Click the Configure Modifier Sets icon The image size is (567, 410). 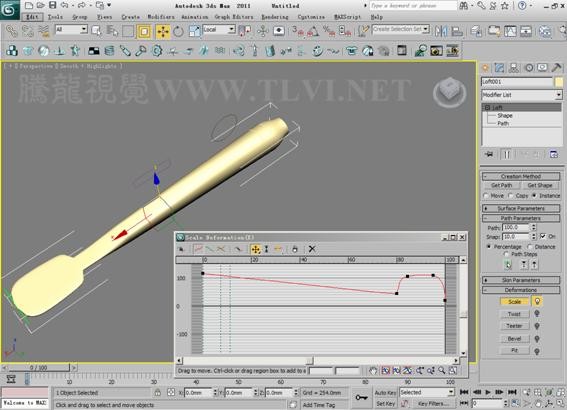554,155
